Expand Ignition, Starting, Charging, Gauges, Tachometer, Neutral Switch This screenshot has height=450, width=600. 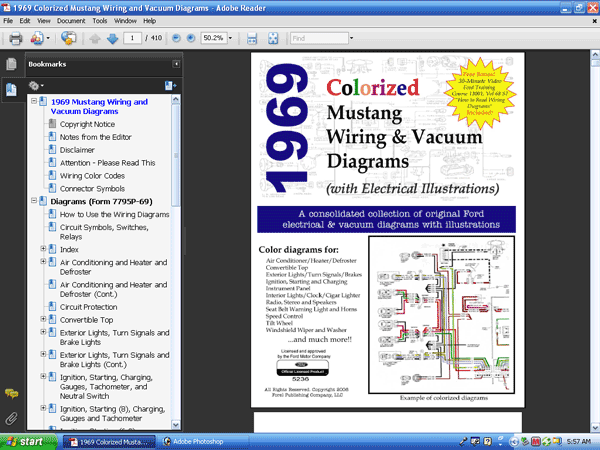43,376
